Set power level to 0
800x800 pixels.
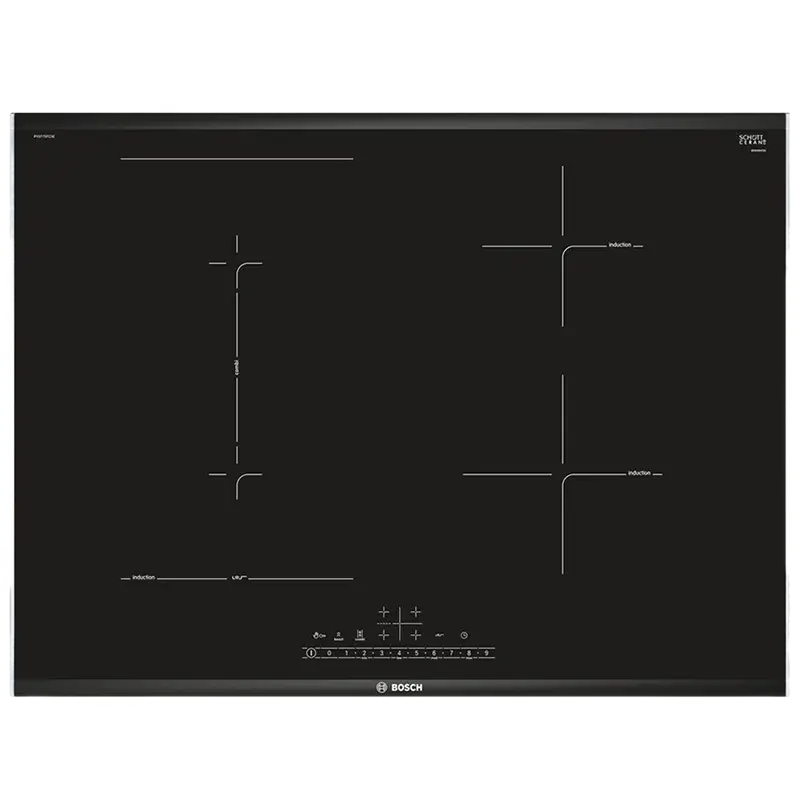[x=329, y=653]
